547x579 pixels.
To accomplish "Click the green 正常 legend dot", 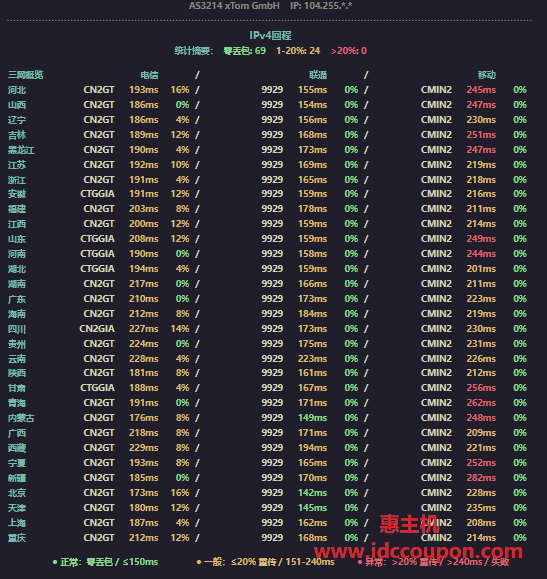I will tap(55, 562).
